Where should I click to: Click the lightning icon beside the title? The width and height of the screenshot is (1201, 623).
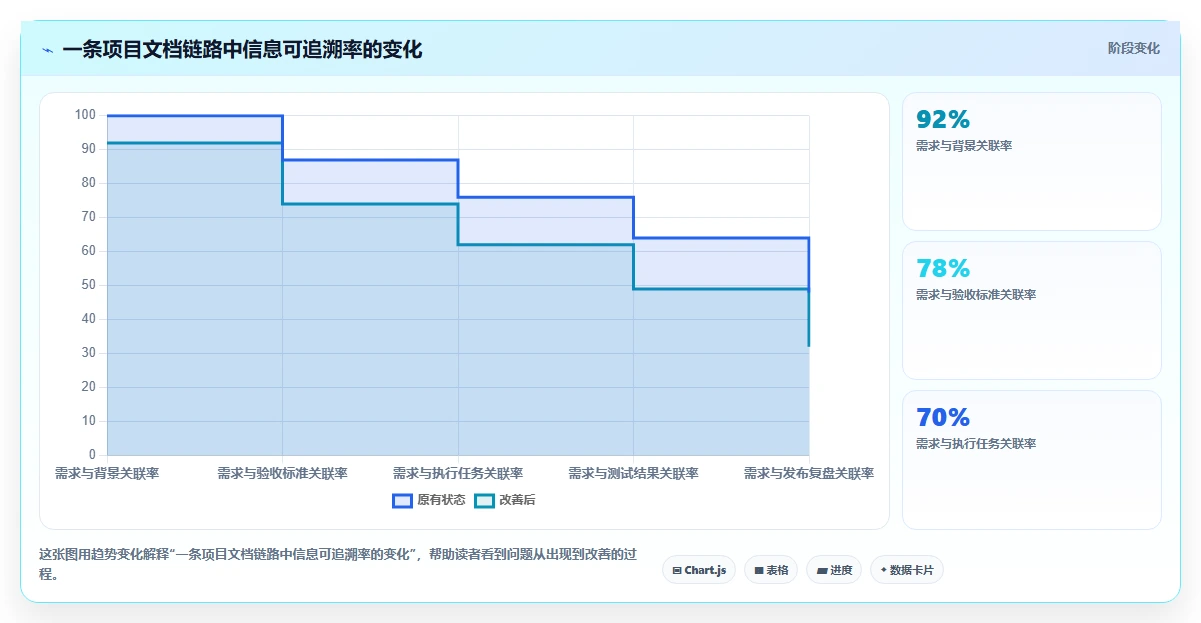pos(47,49)
